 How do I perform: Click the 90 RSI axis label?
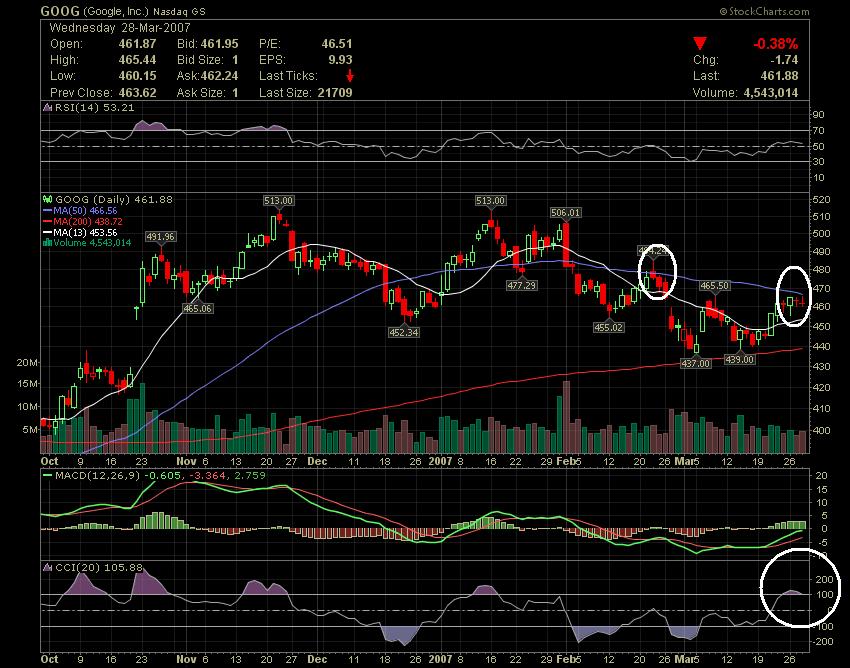click(x=819, y=114)
